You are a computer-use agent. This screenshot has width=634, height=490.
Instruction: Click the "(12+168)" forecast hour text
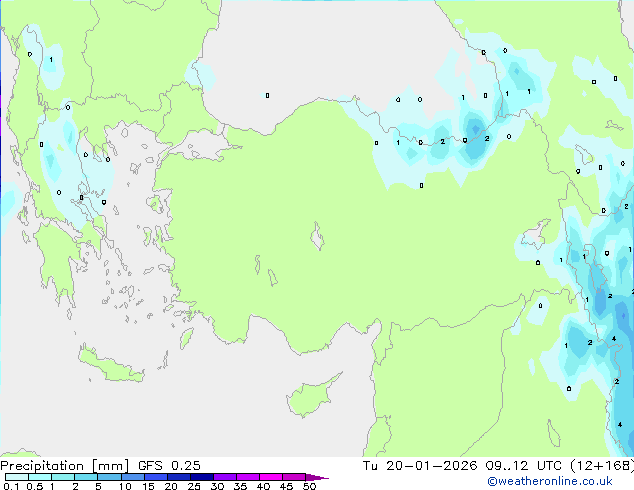602,466
